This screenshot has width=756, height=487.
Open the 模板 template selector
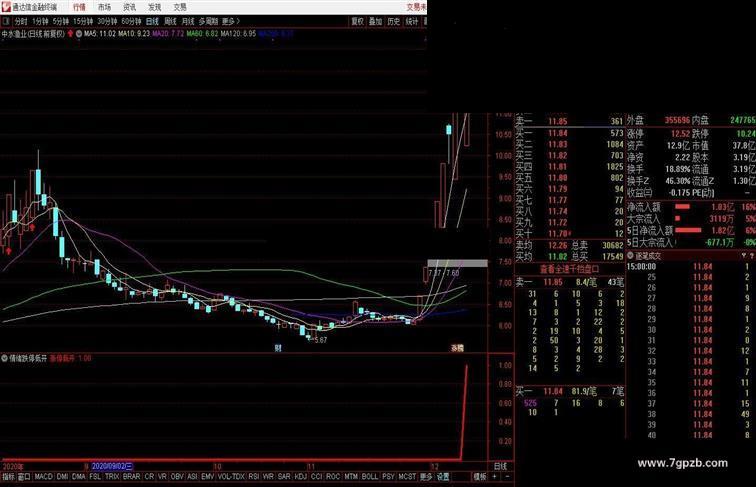[x=480, y=477]
